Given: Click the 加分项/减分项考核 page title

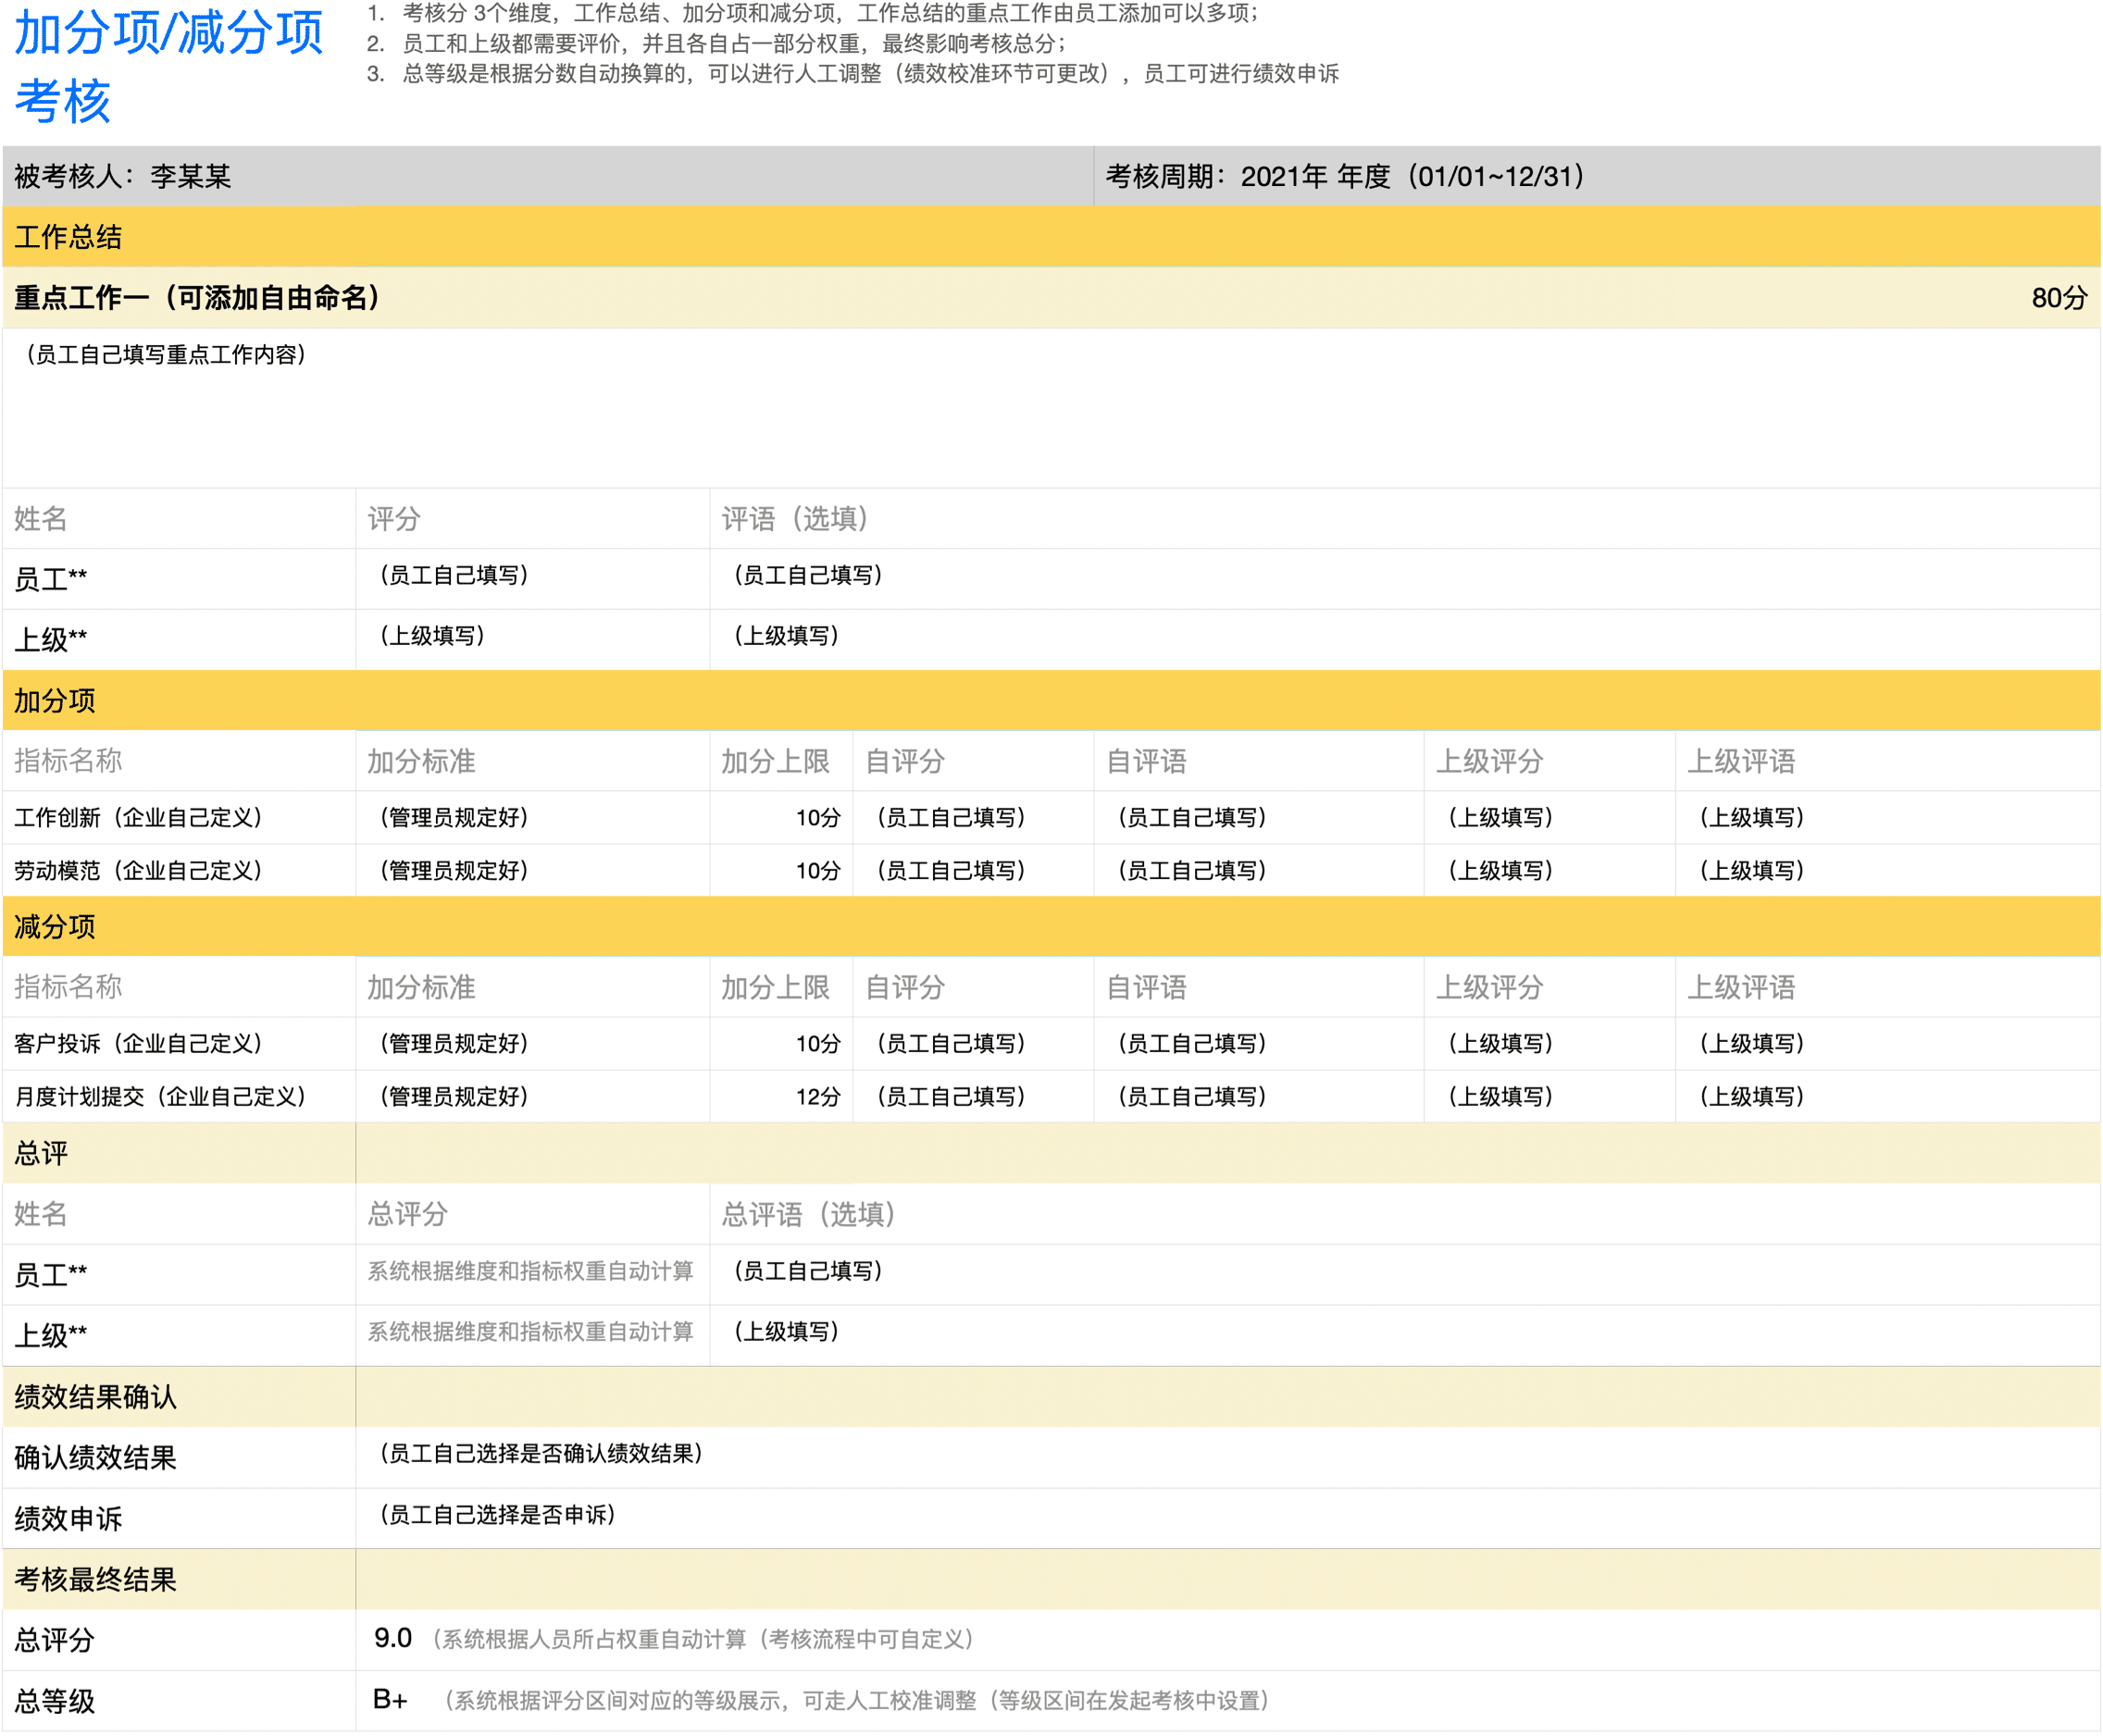Looking at the screenshot, I should (168, 66).
